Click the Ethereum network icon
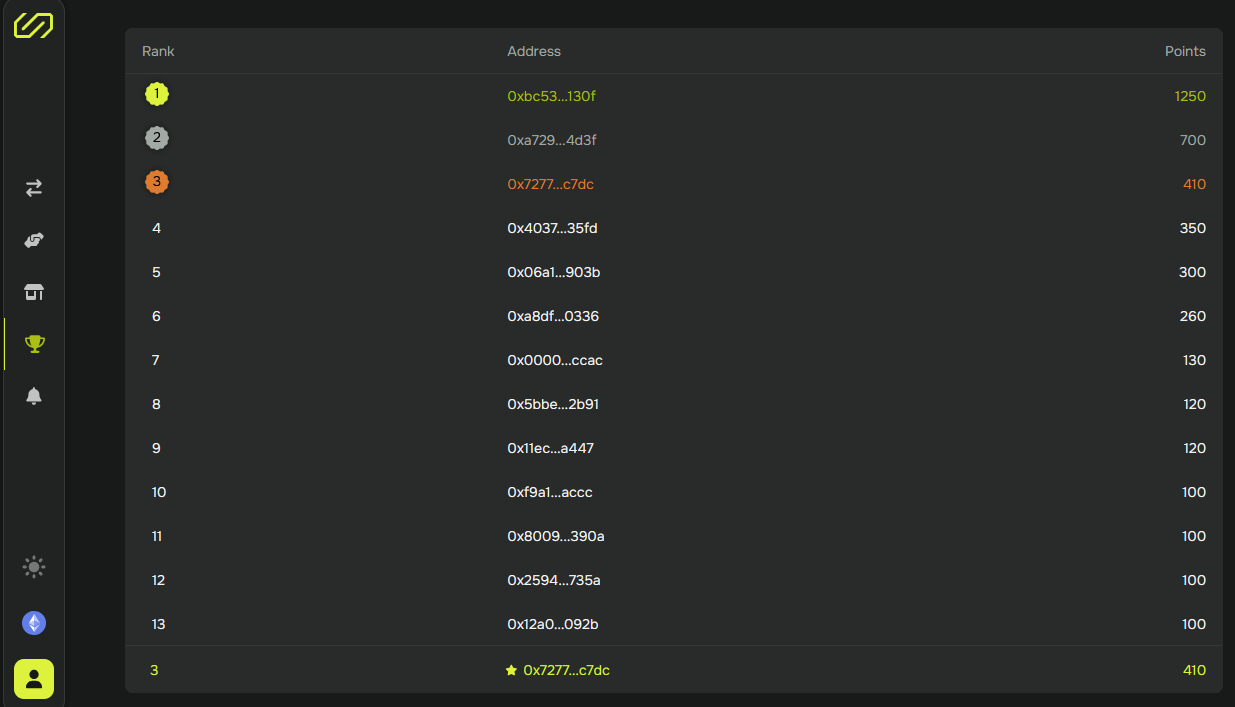The width and height of the screenshot is (1235, 707). click(x=34, y=623)
